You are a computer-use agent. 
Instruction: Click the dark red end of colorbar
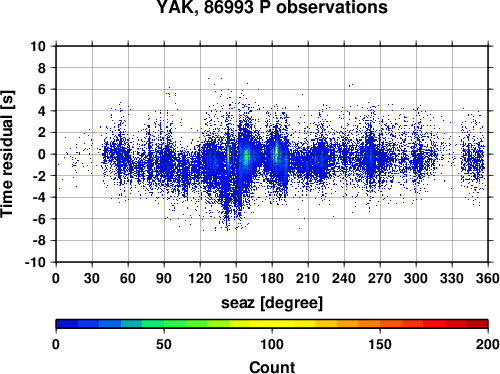click(477, 324)
